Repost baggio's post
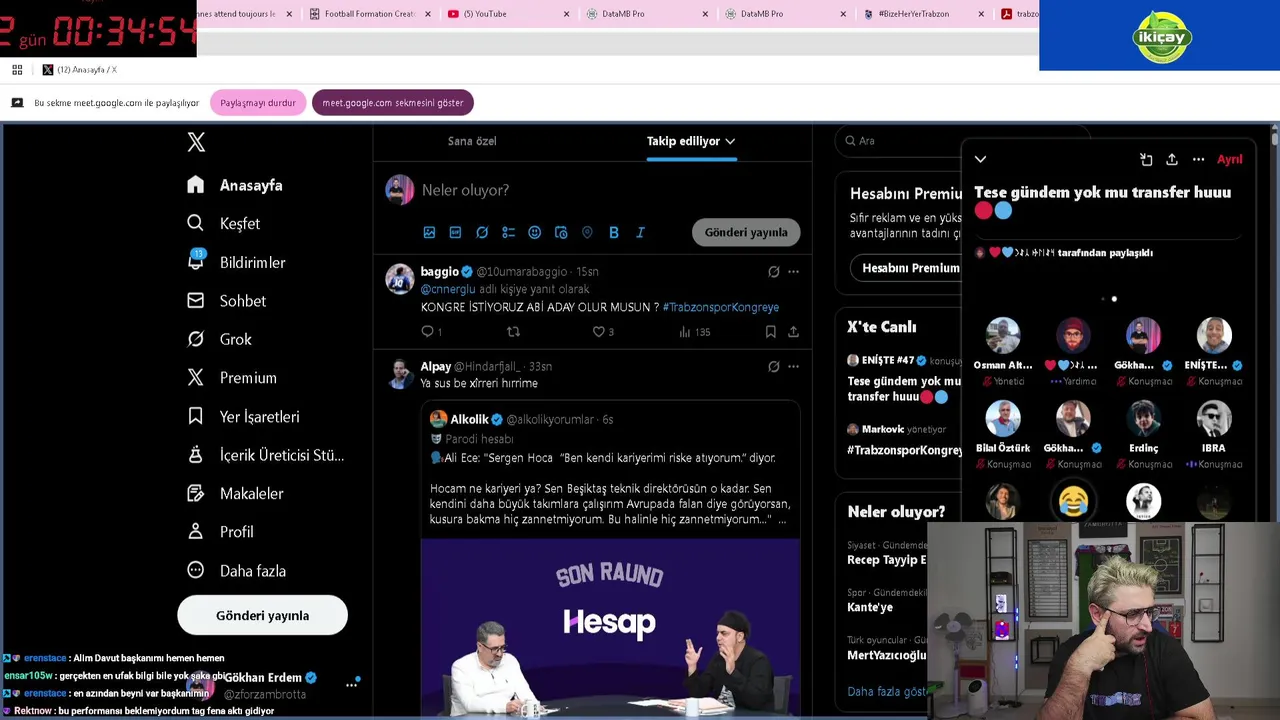Screen dimensions: 1280x720 coord(513,331)
